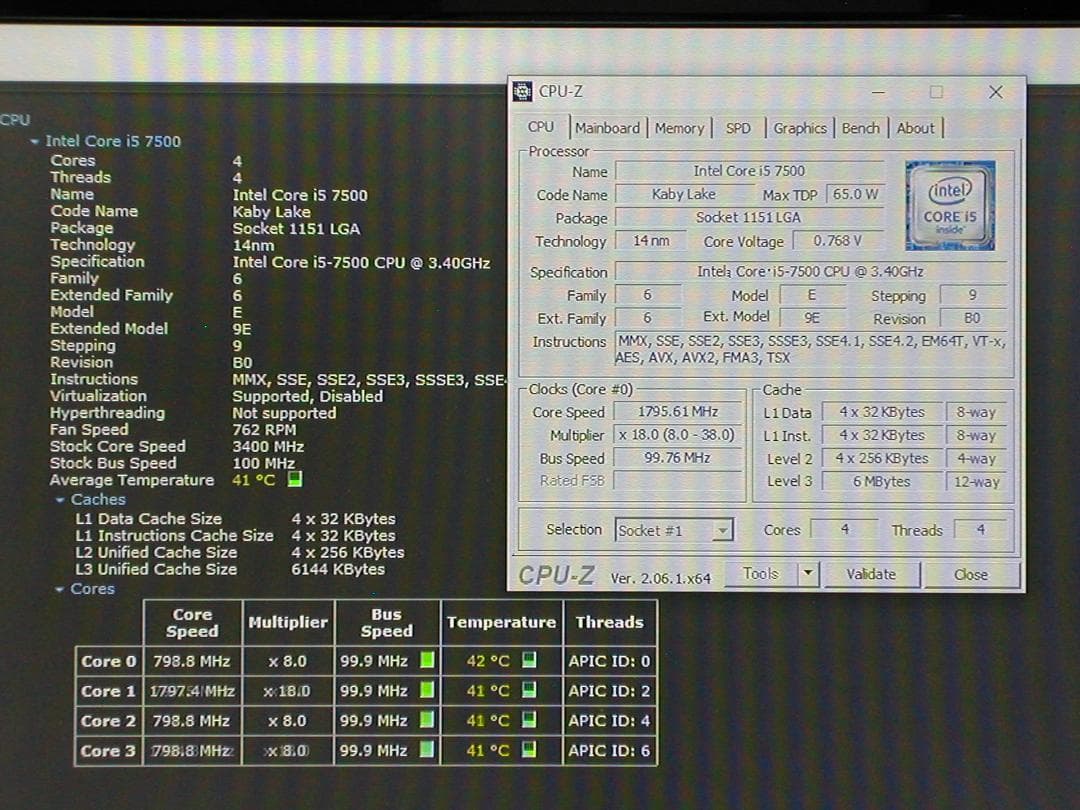Open the Bench tab
The image size is (1080, 810).
tap(861, 128)
